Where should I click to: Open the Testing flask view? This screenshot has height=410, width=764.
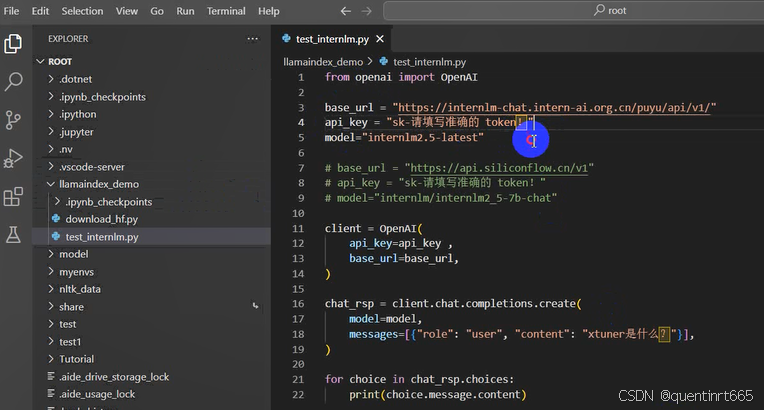(x=13, y=235)
